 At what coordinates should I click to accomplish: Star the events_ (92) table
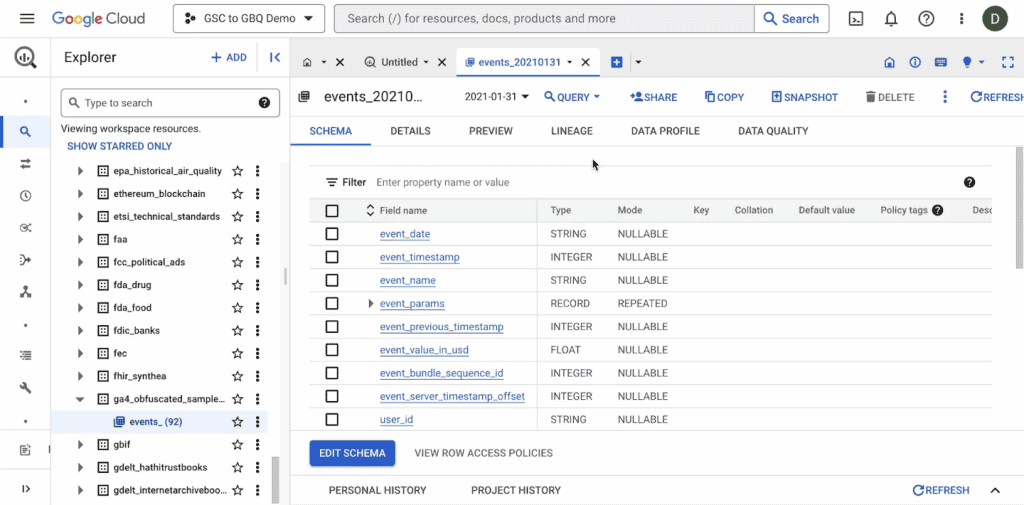point(238,422)
